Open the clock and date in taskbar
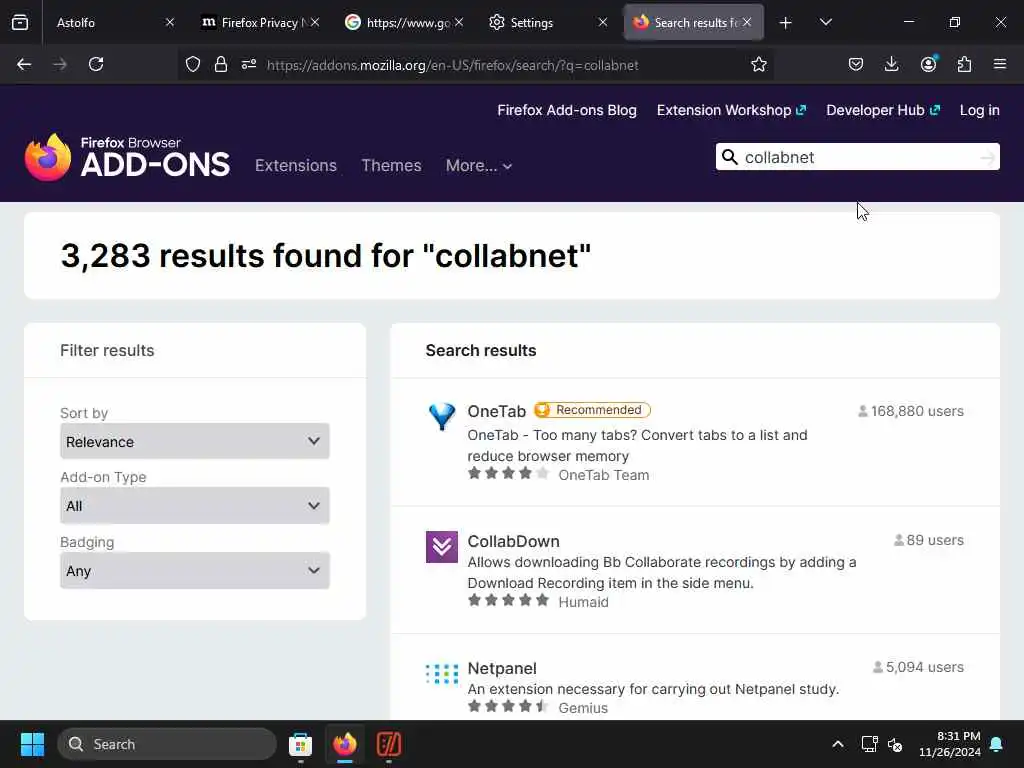The height and width of the screenshot is (768, 1024). point(950,744)
